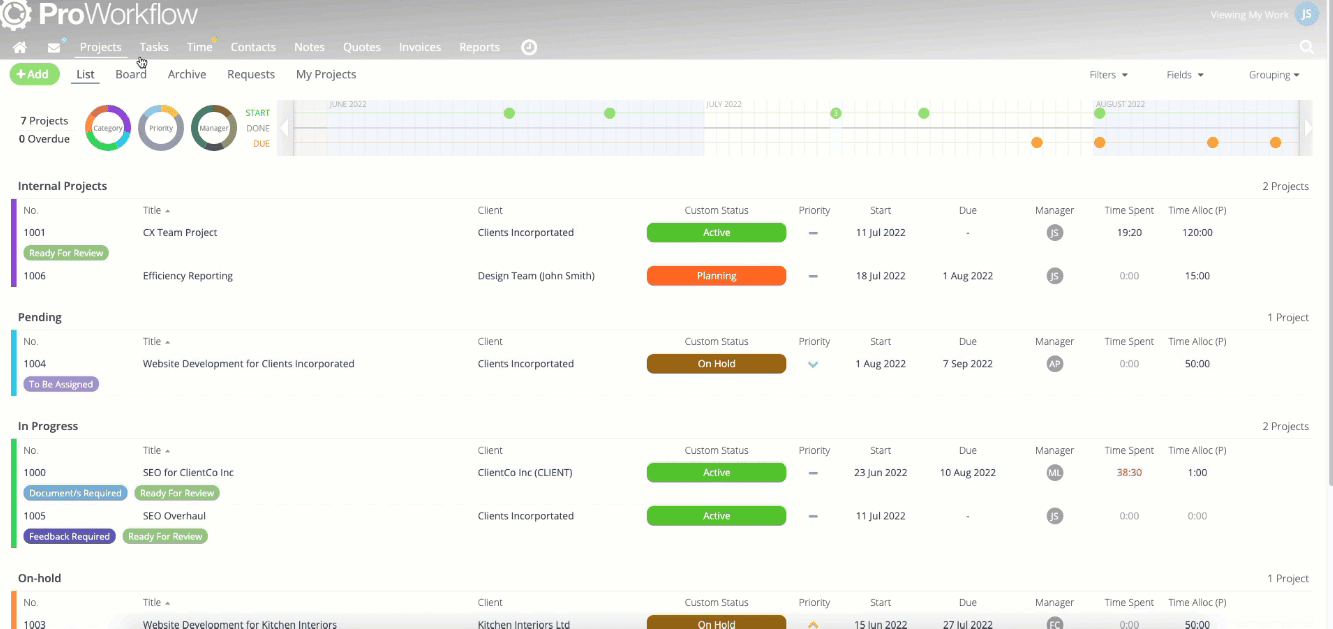Switch to the Archive tab
Viewport: 1333px width, 629px height.
coord(187,75)
